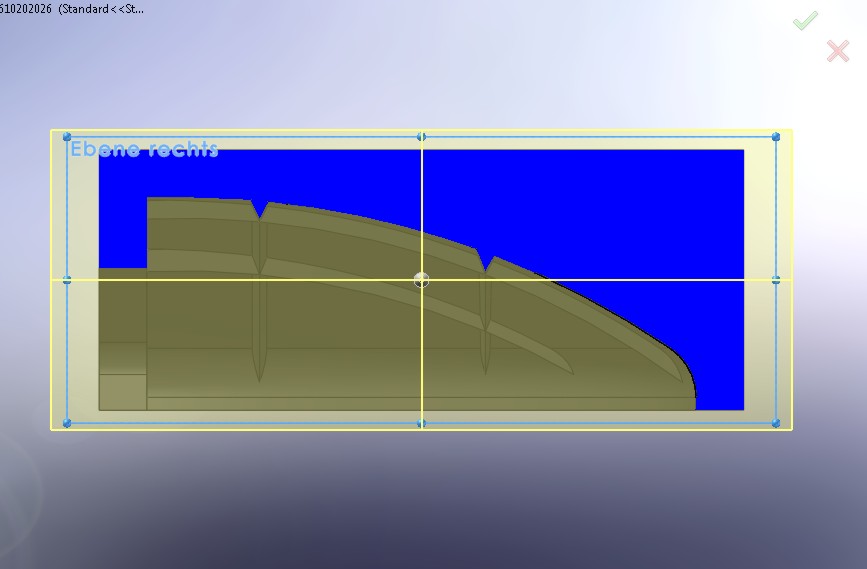Click the bottom-middle plane handle
The image size is (867, 569).
pos(421,423)
